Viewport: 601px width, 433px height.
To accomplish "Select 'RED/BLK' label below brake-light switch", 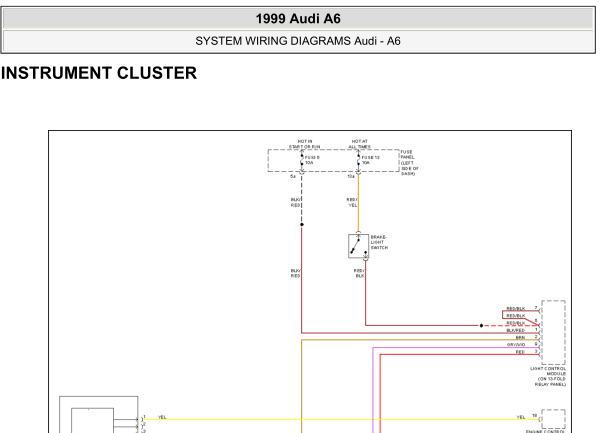I will [x=359, y=273].
